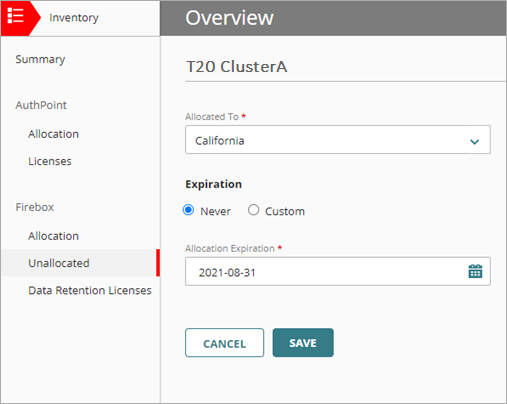The image size is (507, 404).
Task: Open Licenses under AuthPoint
Action: (x=50, y=161)
